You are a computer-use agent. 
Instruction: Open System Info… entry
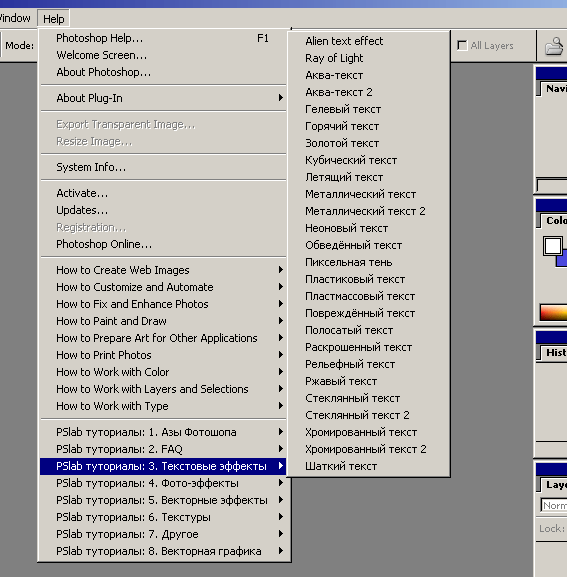coord(163,167)
